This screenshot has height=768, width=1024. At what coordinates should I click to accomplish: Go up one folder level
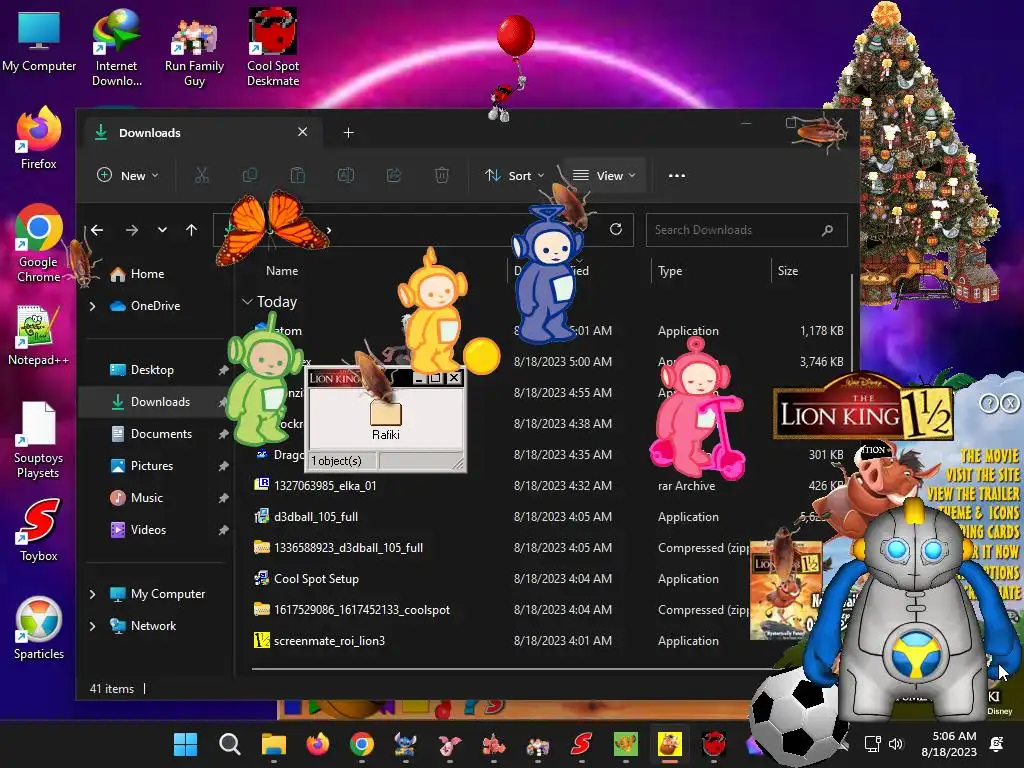tap(191, 230)
